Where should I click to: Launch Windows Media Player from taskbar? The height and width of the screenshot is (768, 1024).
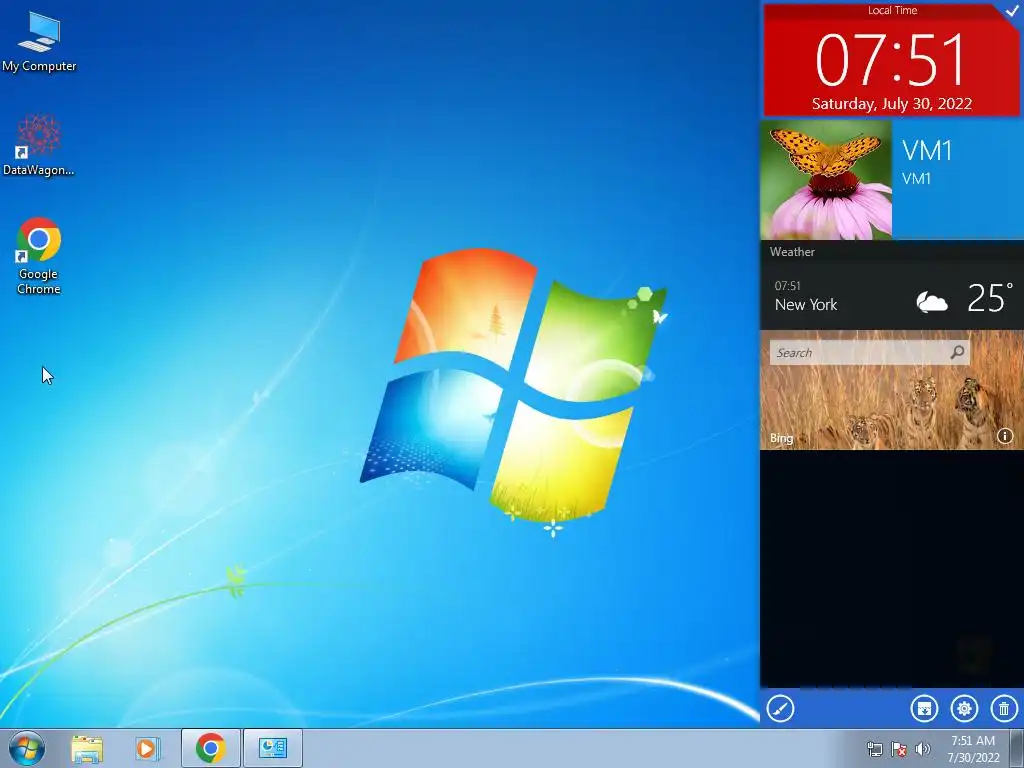tap(148, 748)
